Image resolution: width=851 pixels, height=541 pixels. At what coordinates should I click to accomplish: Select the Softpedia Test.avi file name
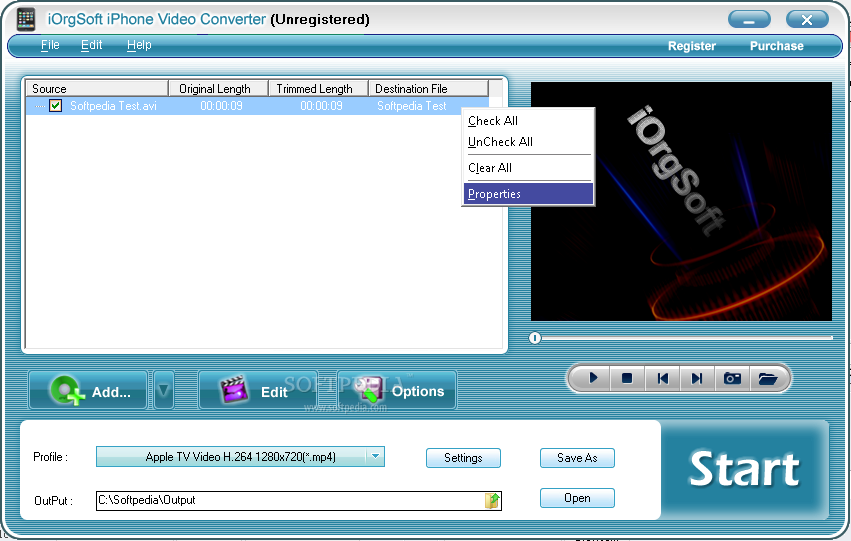click(x=113, y=106)
